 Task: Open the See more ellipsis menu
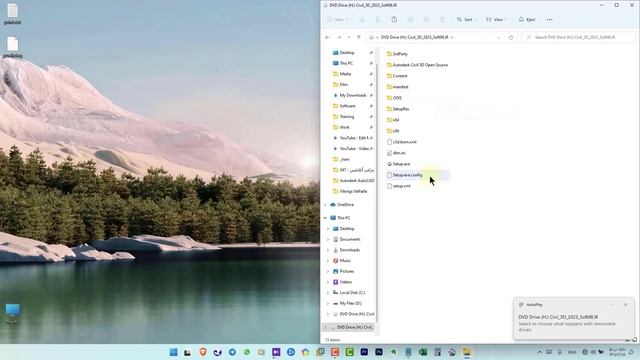tap(549, 20)
